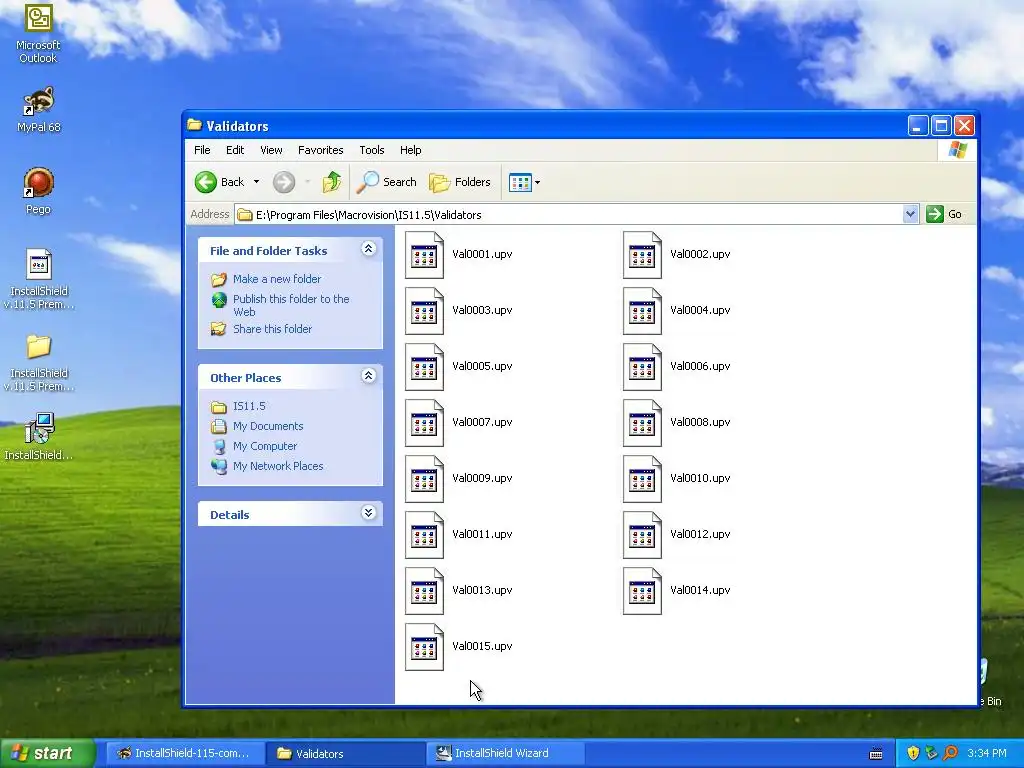Open My Documents from Other Places
Image resolution: width=1024 pixels, height=768 pixels.
(x=268, y=426)
